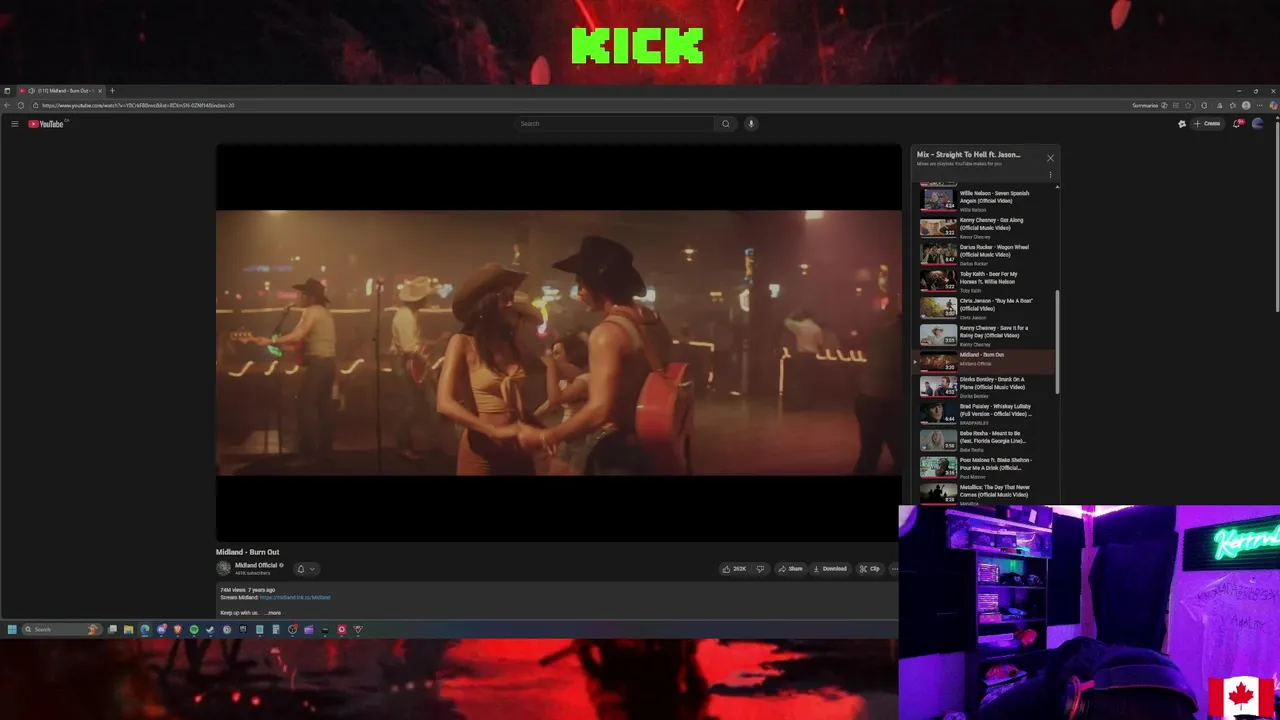The width and height of the screenshot is (1280, 720).
Task: Open Brave browser from the taskbar
Action: click(178, 630)
